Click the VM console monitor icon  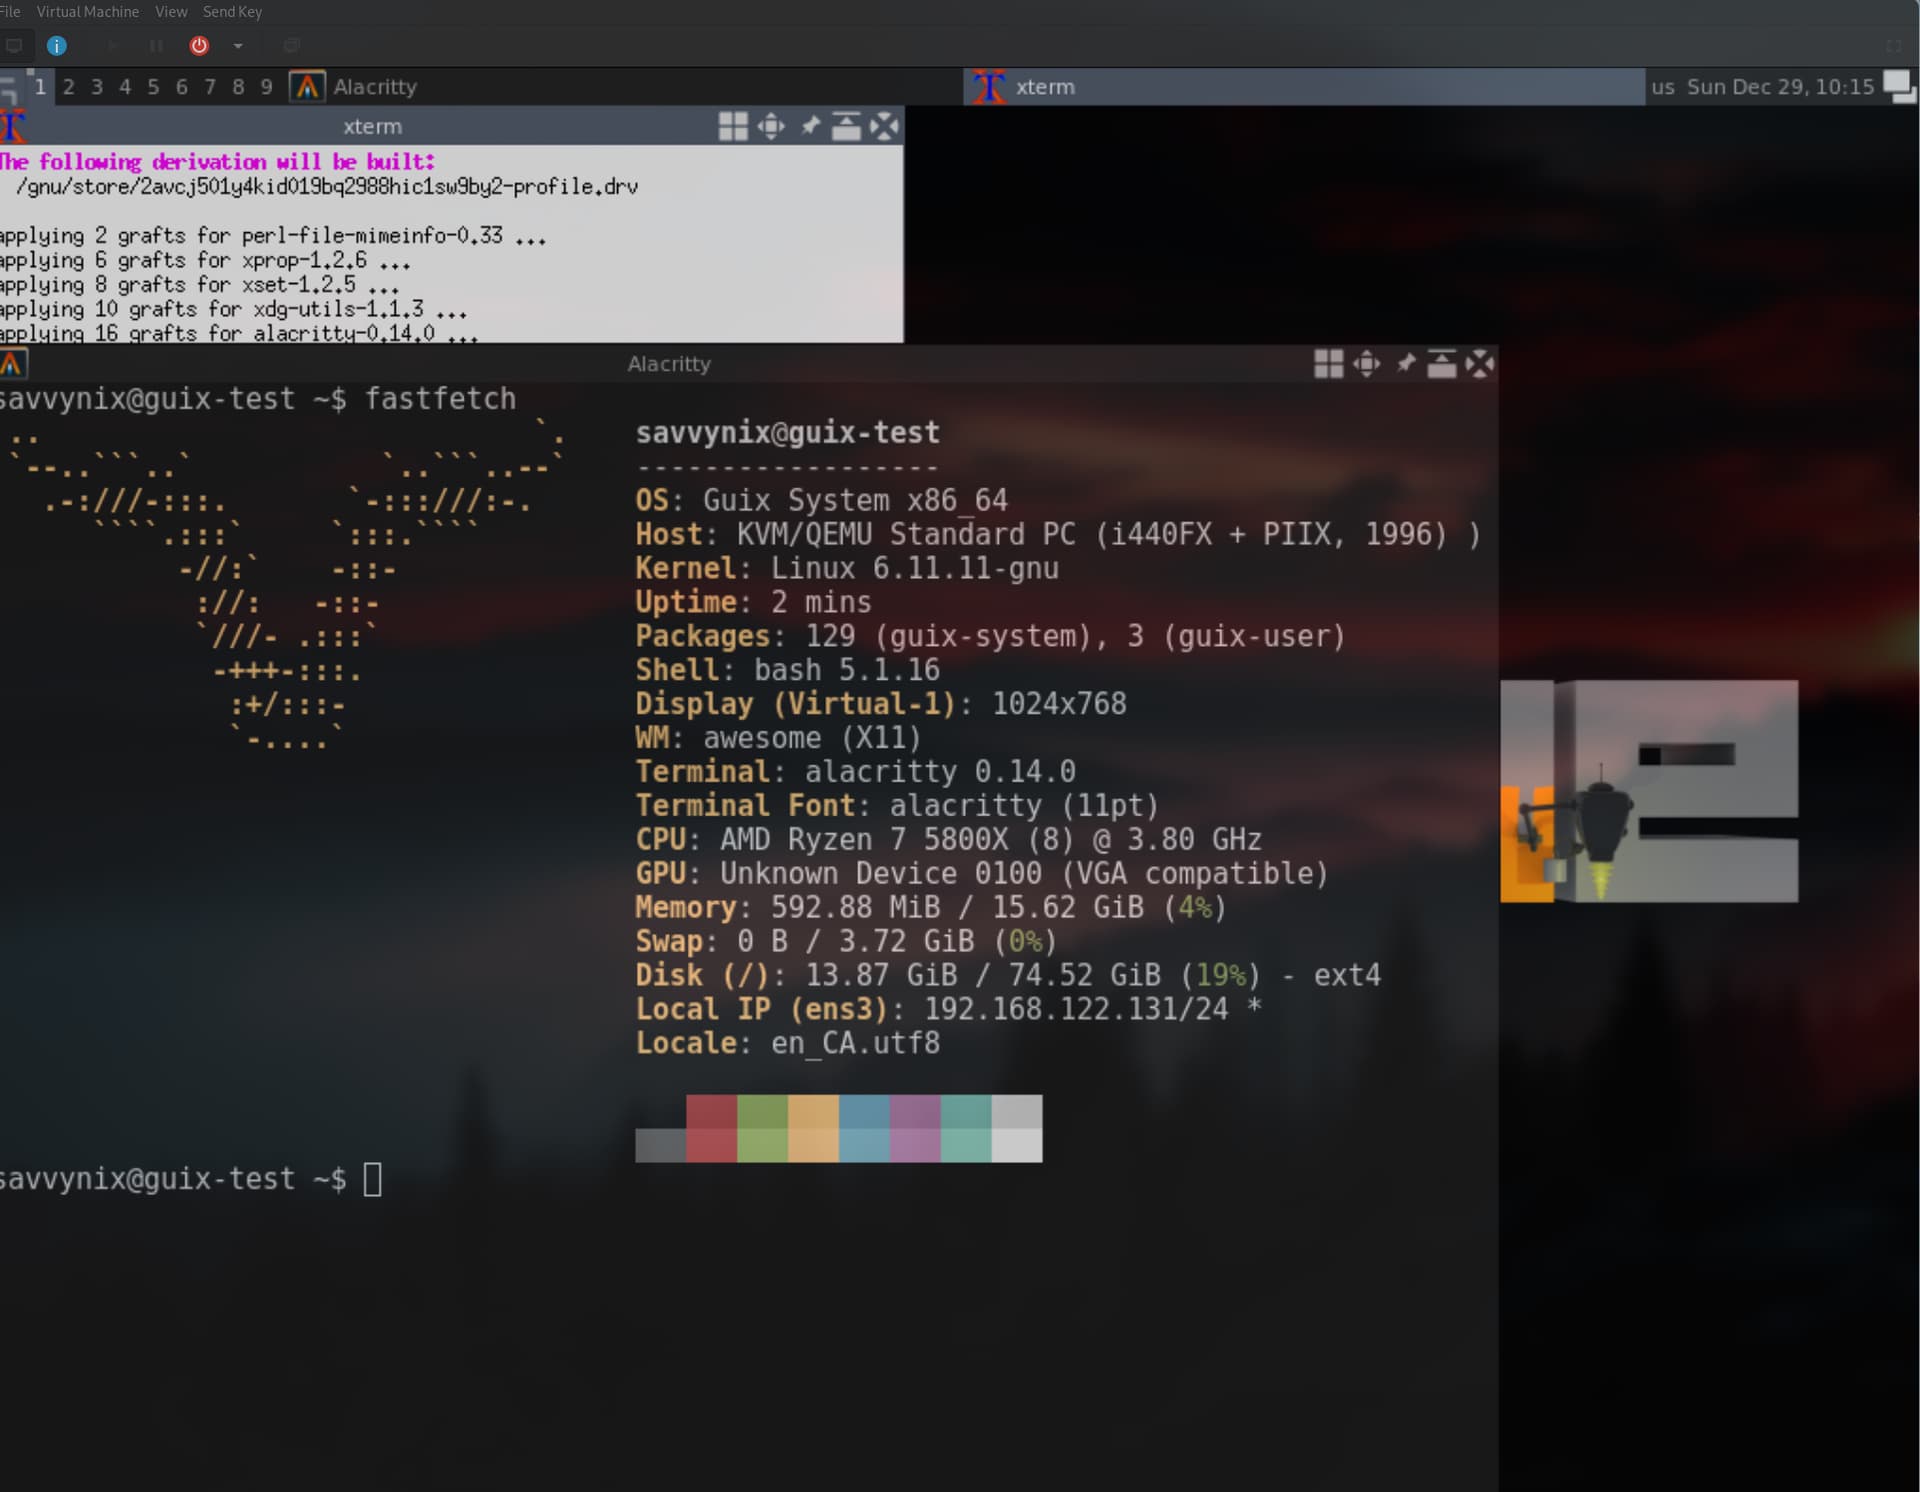[x=14, y=45]
